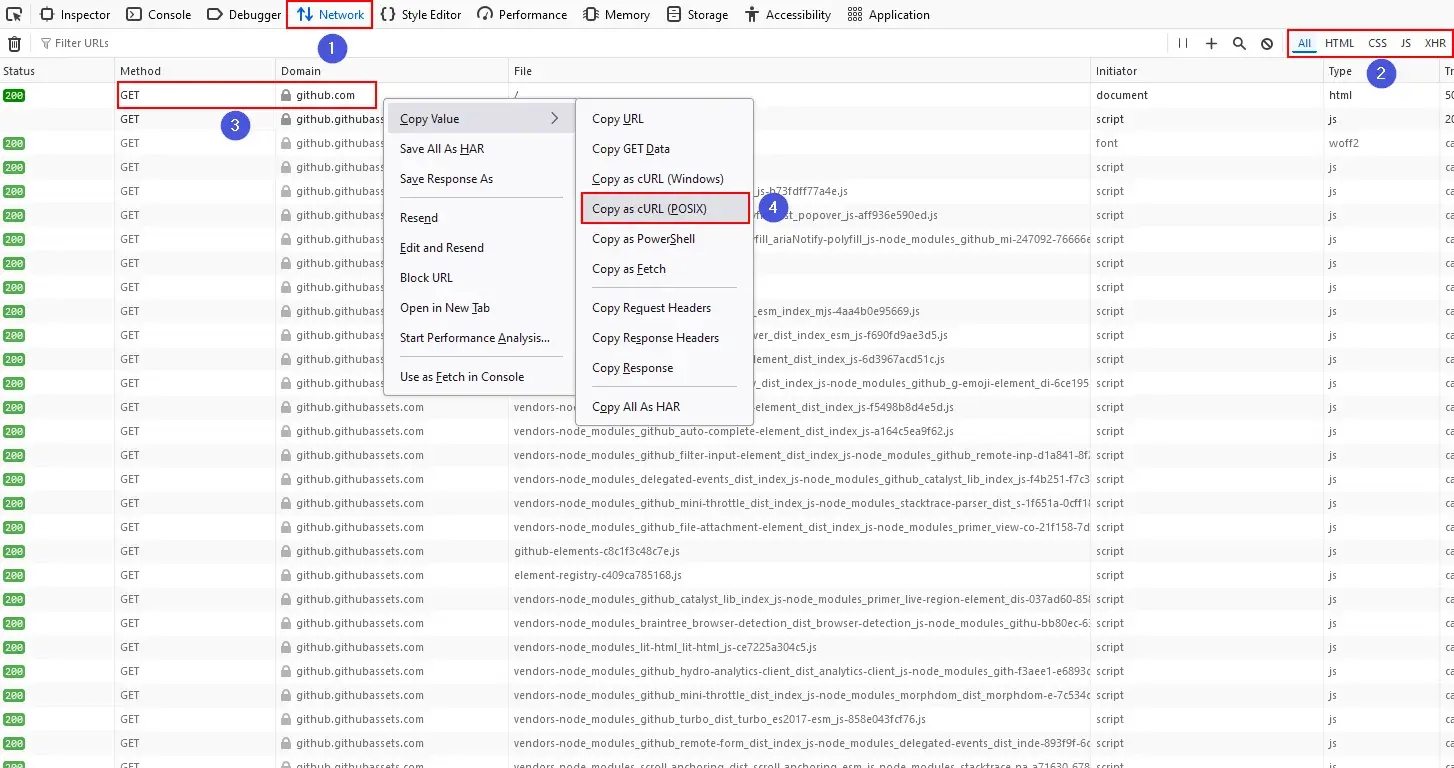This screenshot has height=768, width=1454.
Task: Sort requests by Initiator column header
Action: (1116, 71)
